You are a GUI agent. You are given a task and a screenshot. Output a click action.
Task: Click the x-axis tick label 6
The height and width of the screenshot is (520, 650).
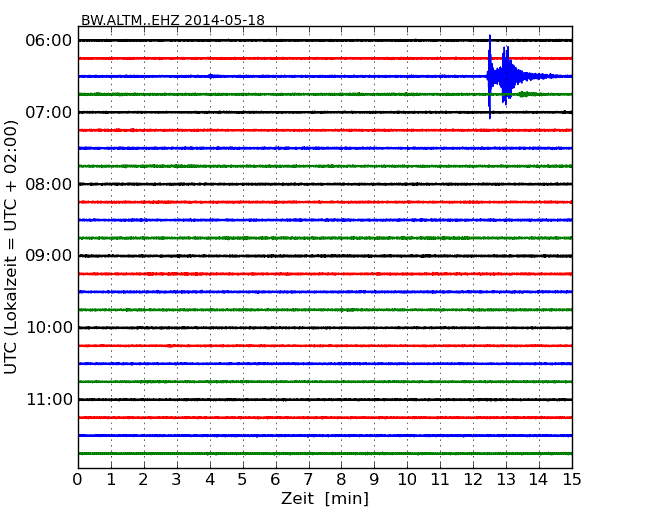click(275, 479)
